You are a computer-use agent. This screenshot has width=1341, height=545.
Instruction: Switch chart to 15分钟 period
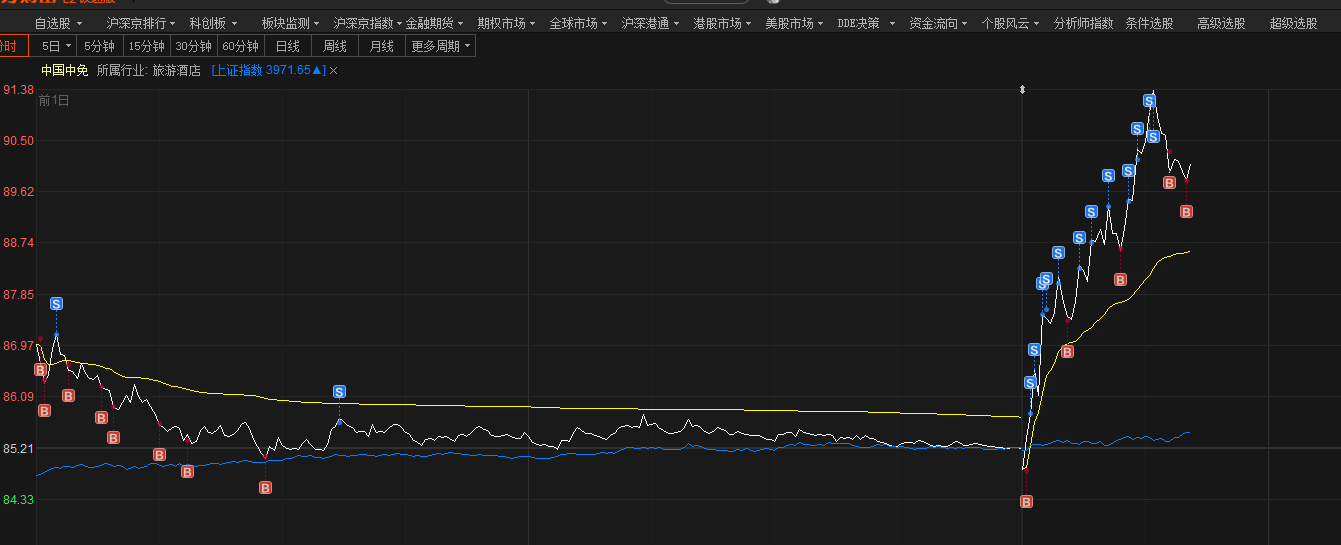point(147,46)
